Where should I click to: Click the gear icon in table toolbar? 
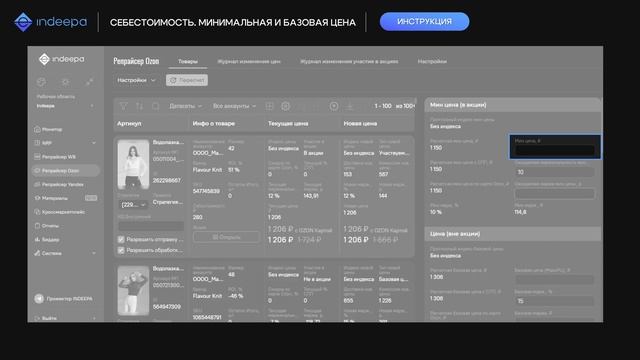[x=286, y=106]
